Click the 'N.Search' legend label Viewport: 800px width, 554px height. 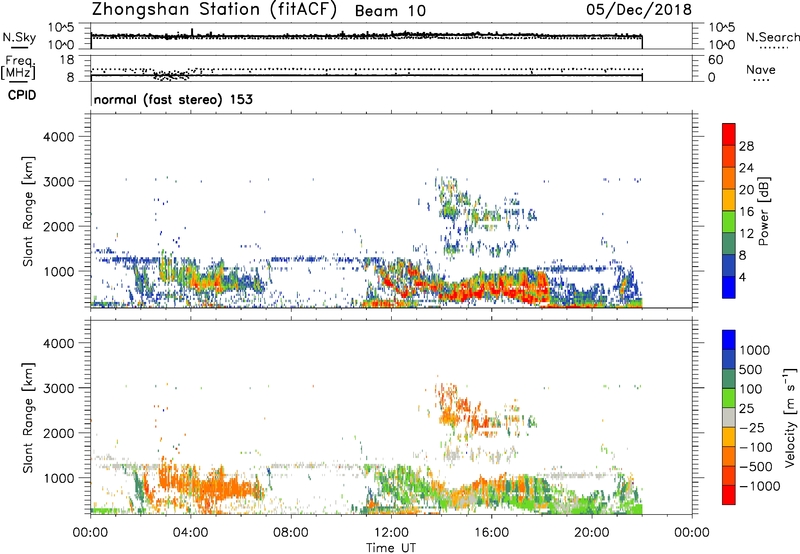coord(772,37)
